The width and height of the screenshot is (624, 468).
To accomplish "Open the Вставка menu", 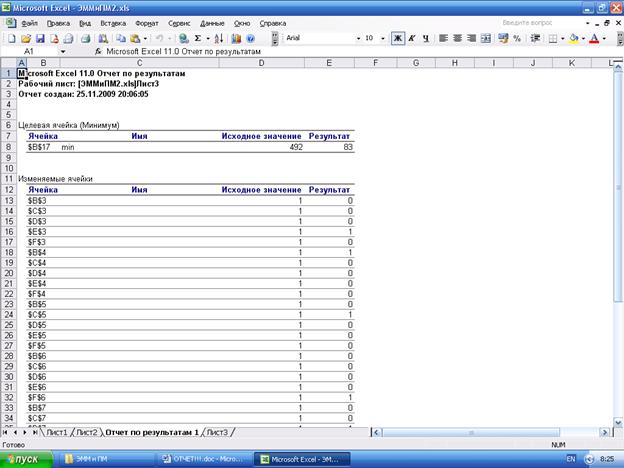I will (x=113, y=23).
